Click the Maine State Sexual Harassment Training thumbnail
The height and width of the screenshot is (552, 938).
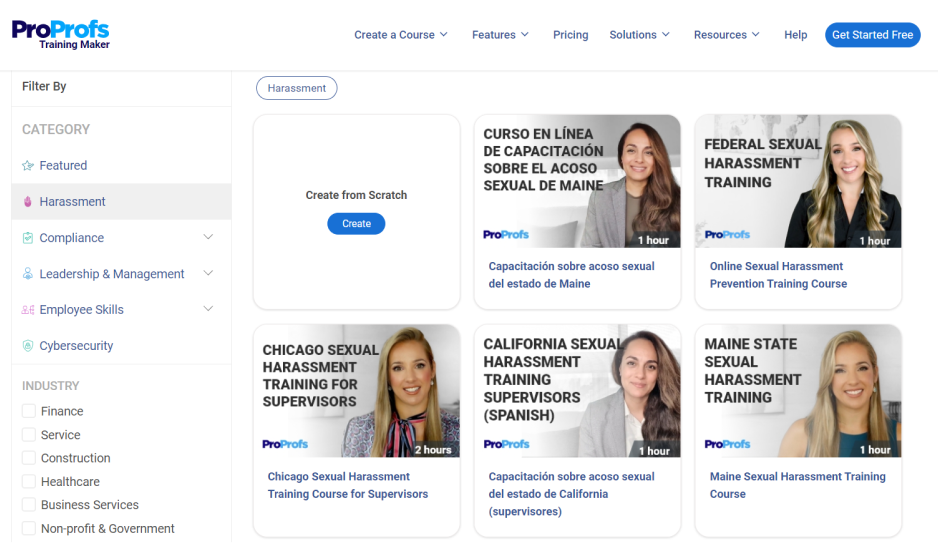coord(798,391)
